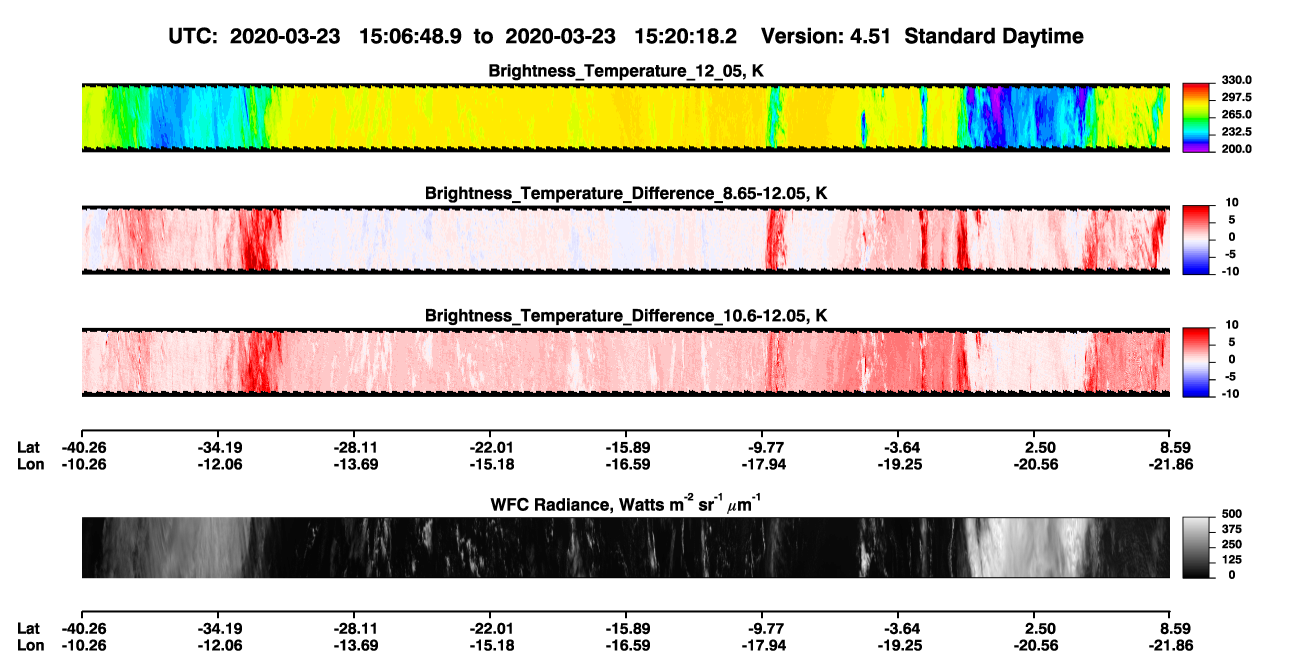Click longitude -17.94 below the WFC Radiance panel

[x=762, y=645]
